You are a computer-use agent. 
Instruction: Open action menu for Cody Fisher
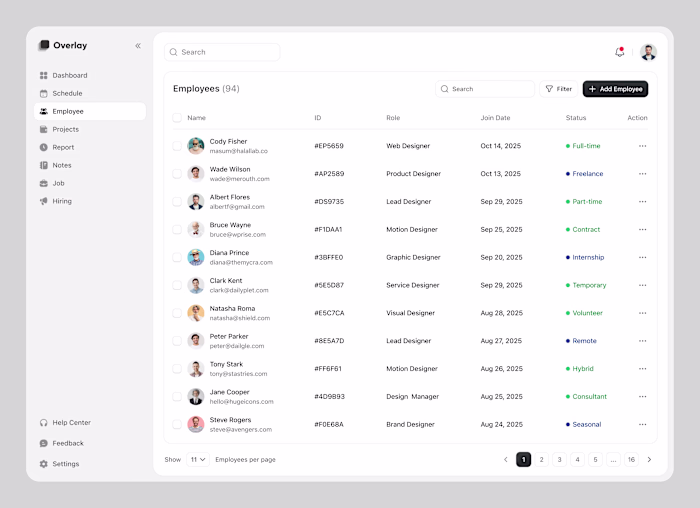[642, 146]
